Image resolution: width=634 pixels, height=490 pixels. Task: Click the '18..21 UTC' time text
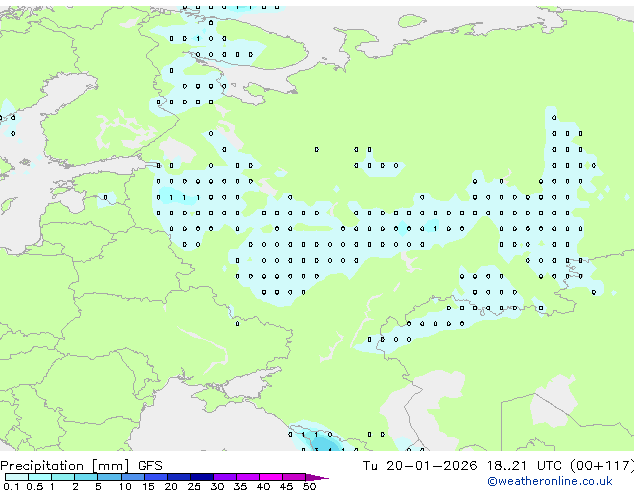[524, 466]
